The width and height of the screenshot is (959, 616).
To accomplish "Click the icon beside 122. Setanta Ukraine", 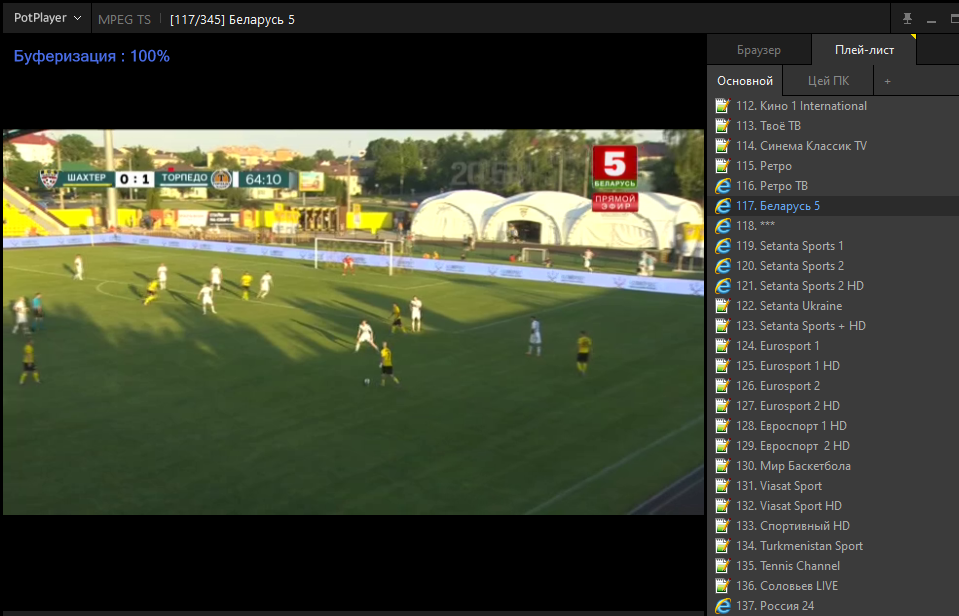I will tap(722, 306).
